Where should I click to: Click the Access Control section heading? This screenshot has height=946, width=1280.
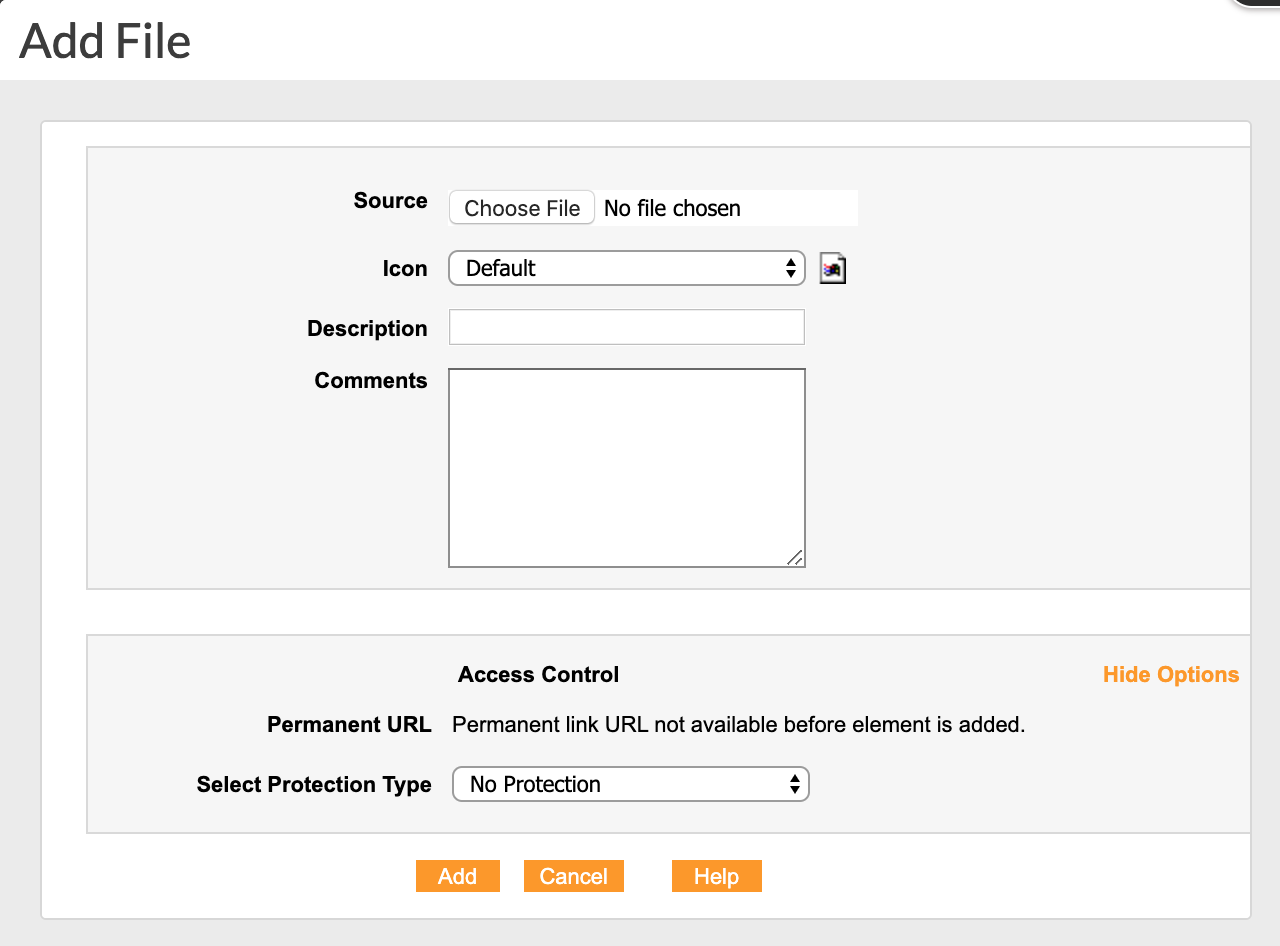pos(538,675)
